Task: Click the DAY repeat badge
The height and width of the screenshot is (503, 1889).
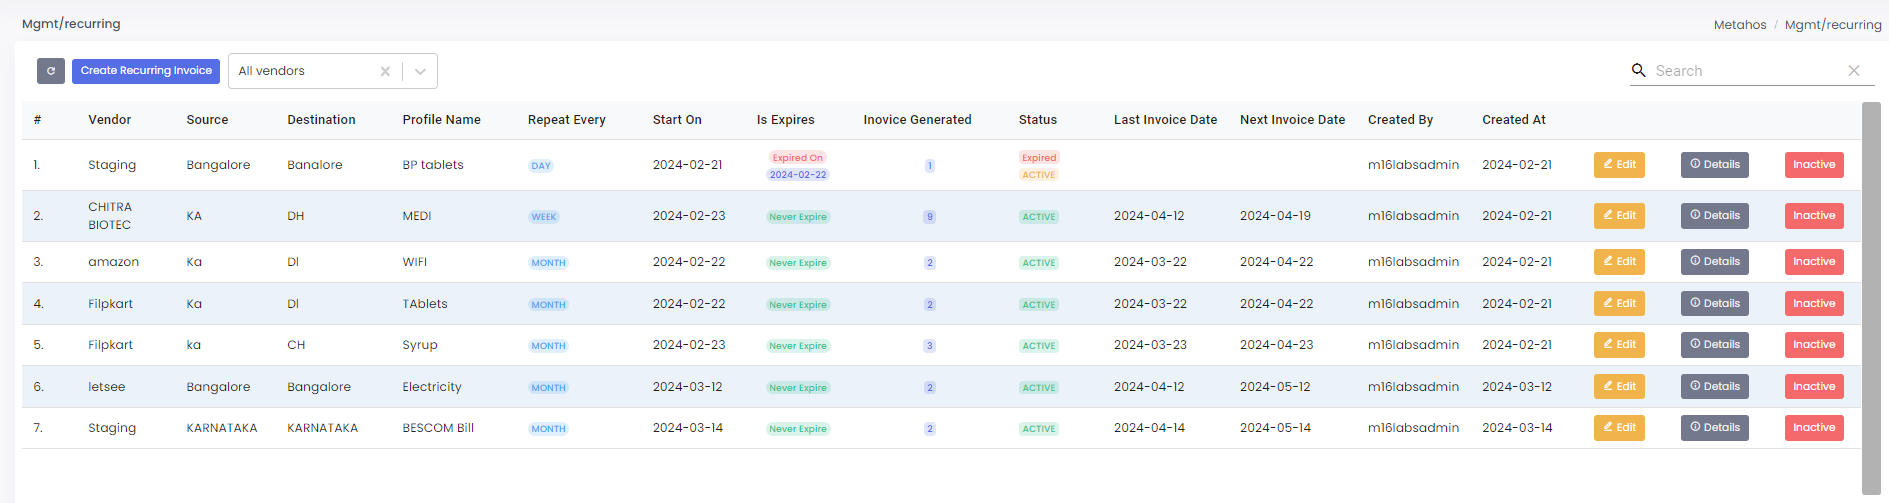Action: tap(541, 166)
